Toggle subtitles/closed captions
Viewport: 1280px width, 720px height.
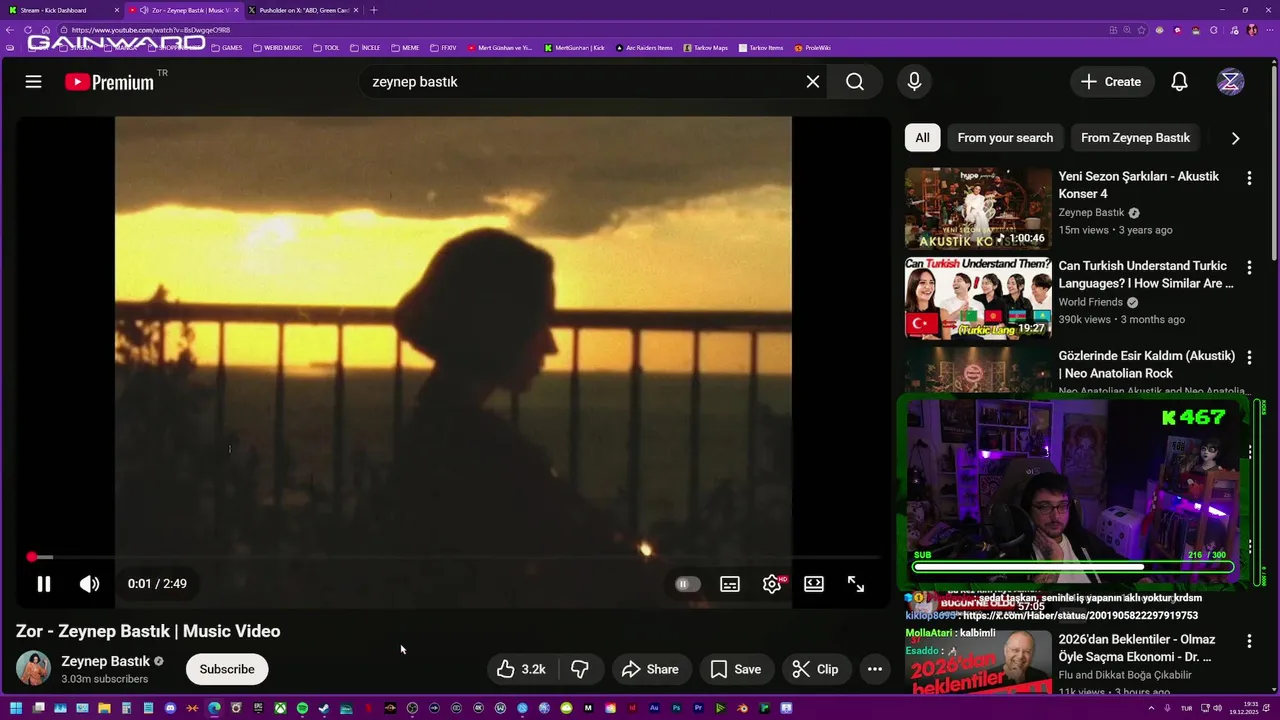click(x=730, y=584)
